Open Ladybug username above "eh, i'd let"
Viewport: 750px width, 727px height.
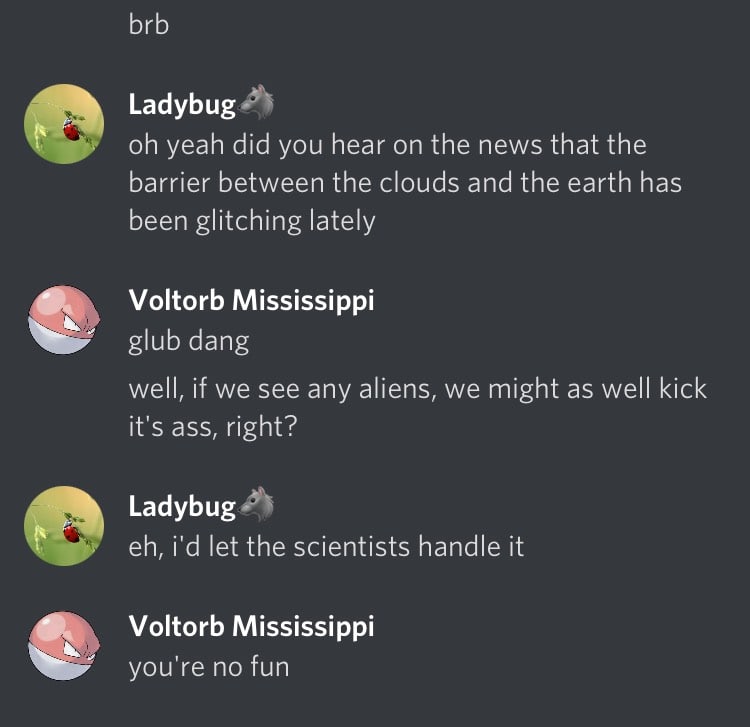coord(182,507)
